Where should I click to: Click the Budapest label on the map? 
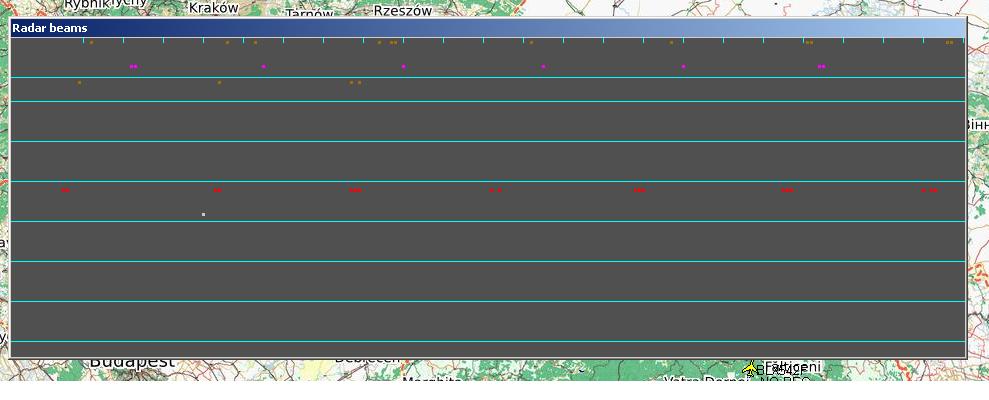[x=132, y=363]
